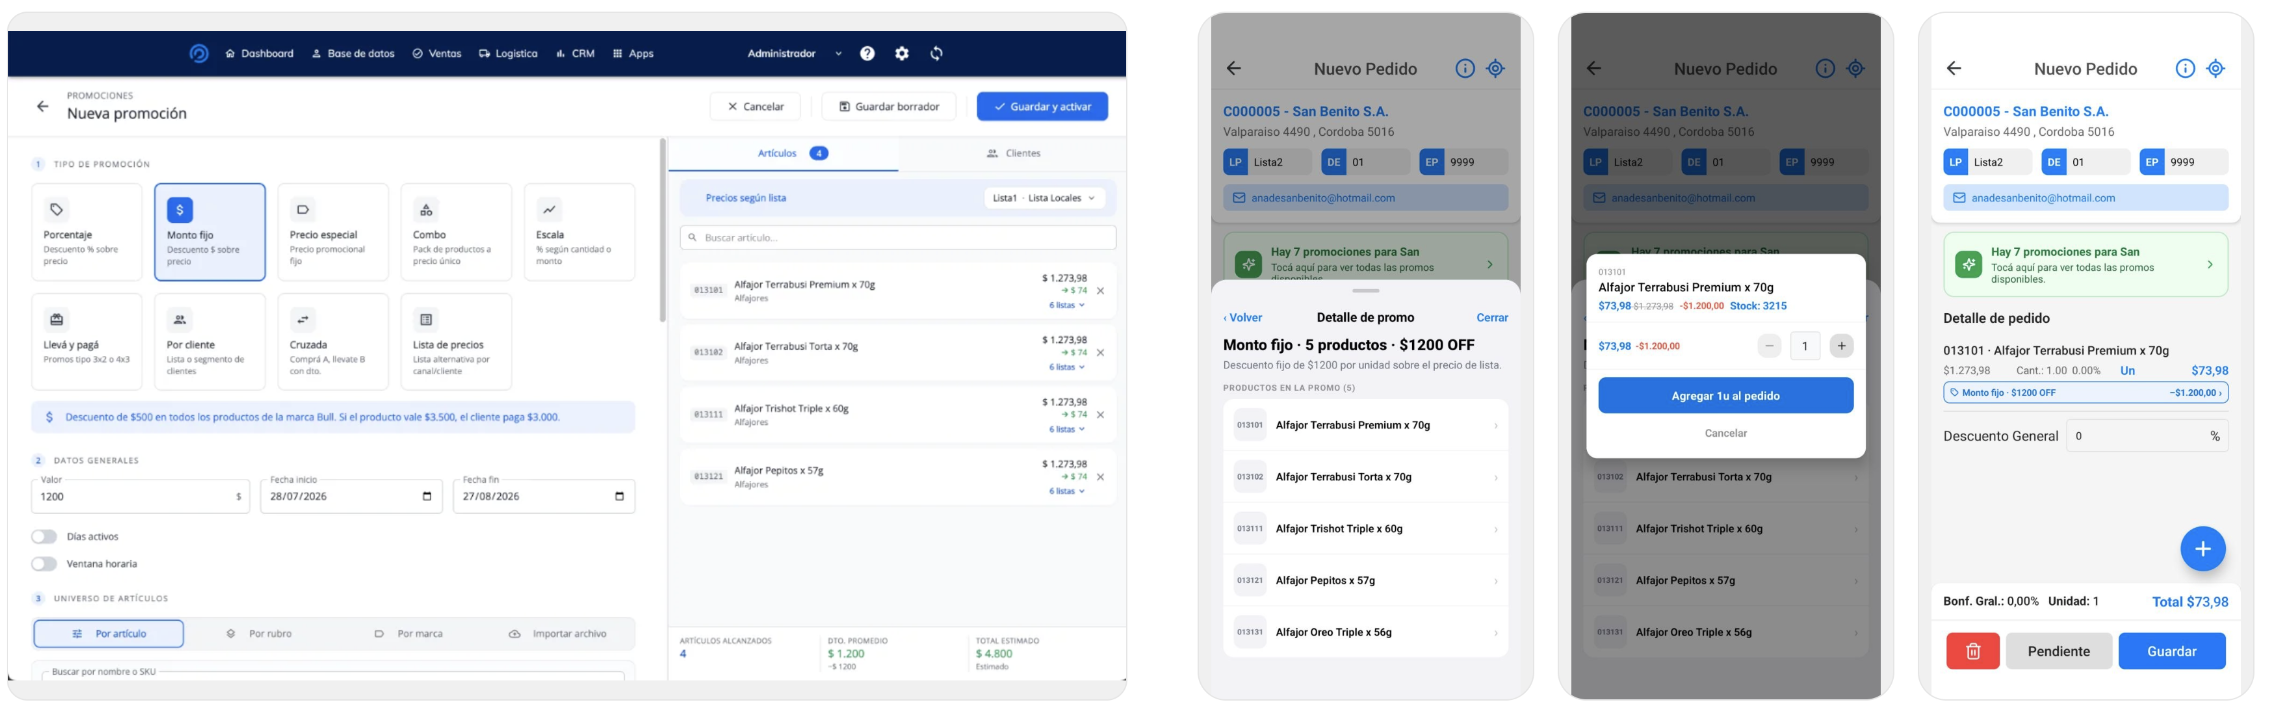This screenshot has height=718, width=2270.
Task: Open the Ventas menu
Action: [437, 54]
